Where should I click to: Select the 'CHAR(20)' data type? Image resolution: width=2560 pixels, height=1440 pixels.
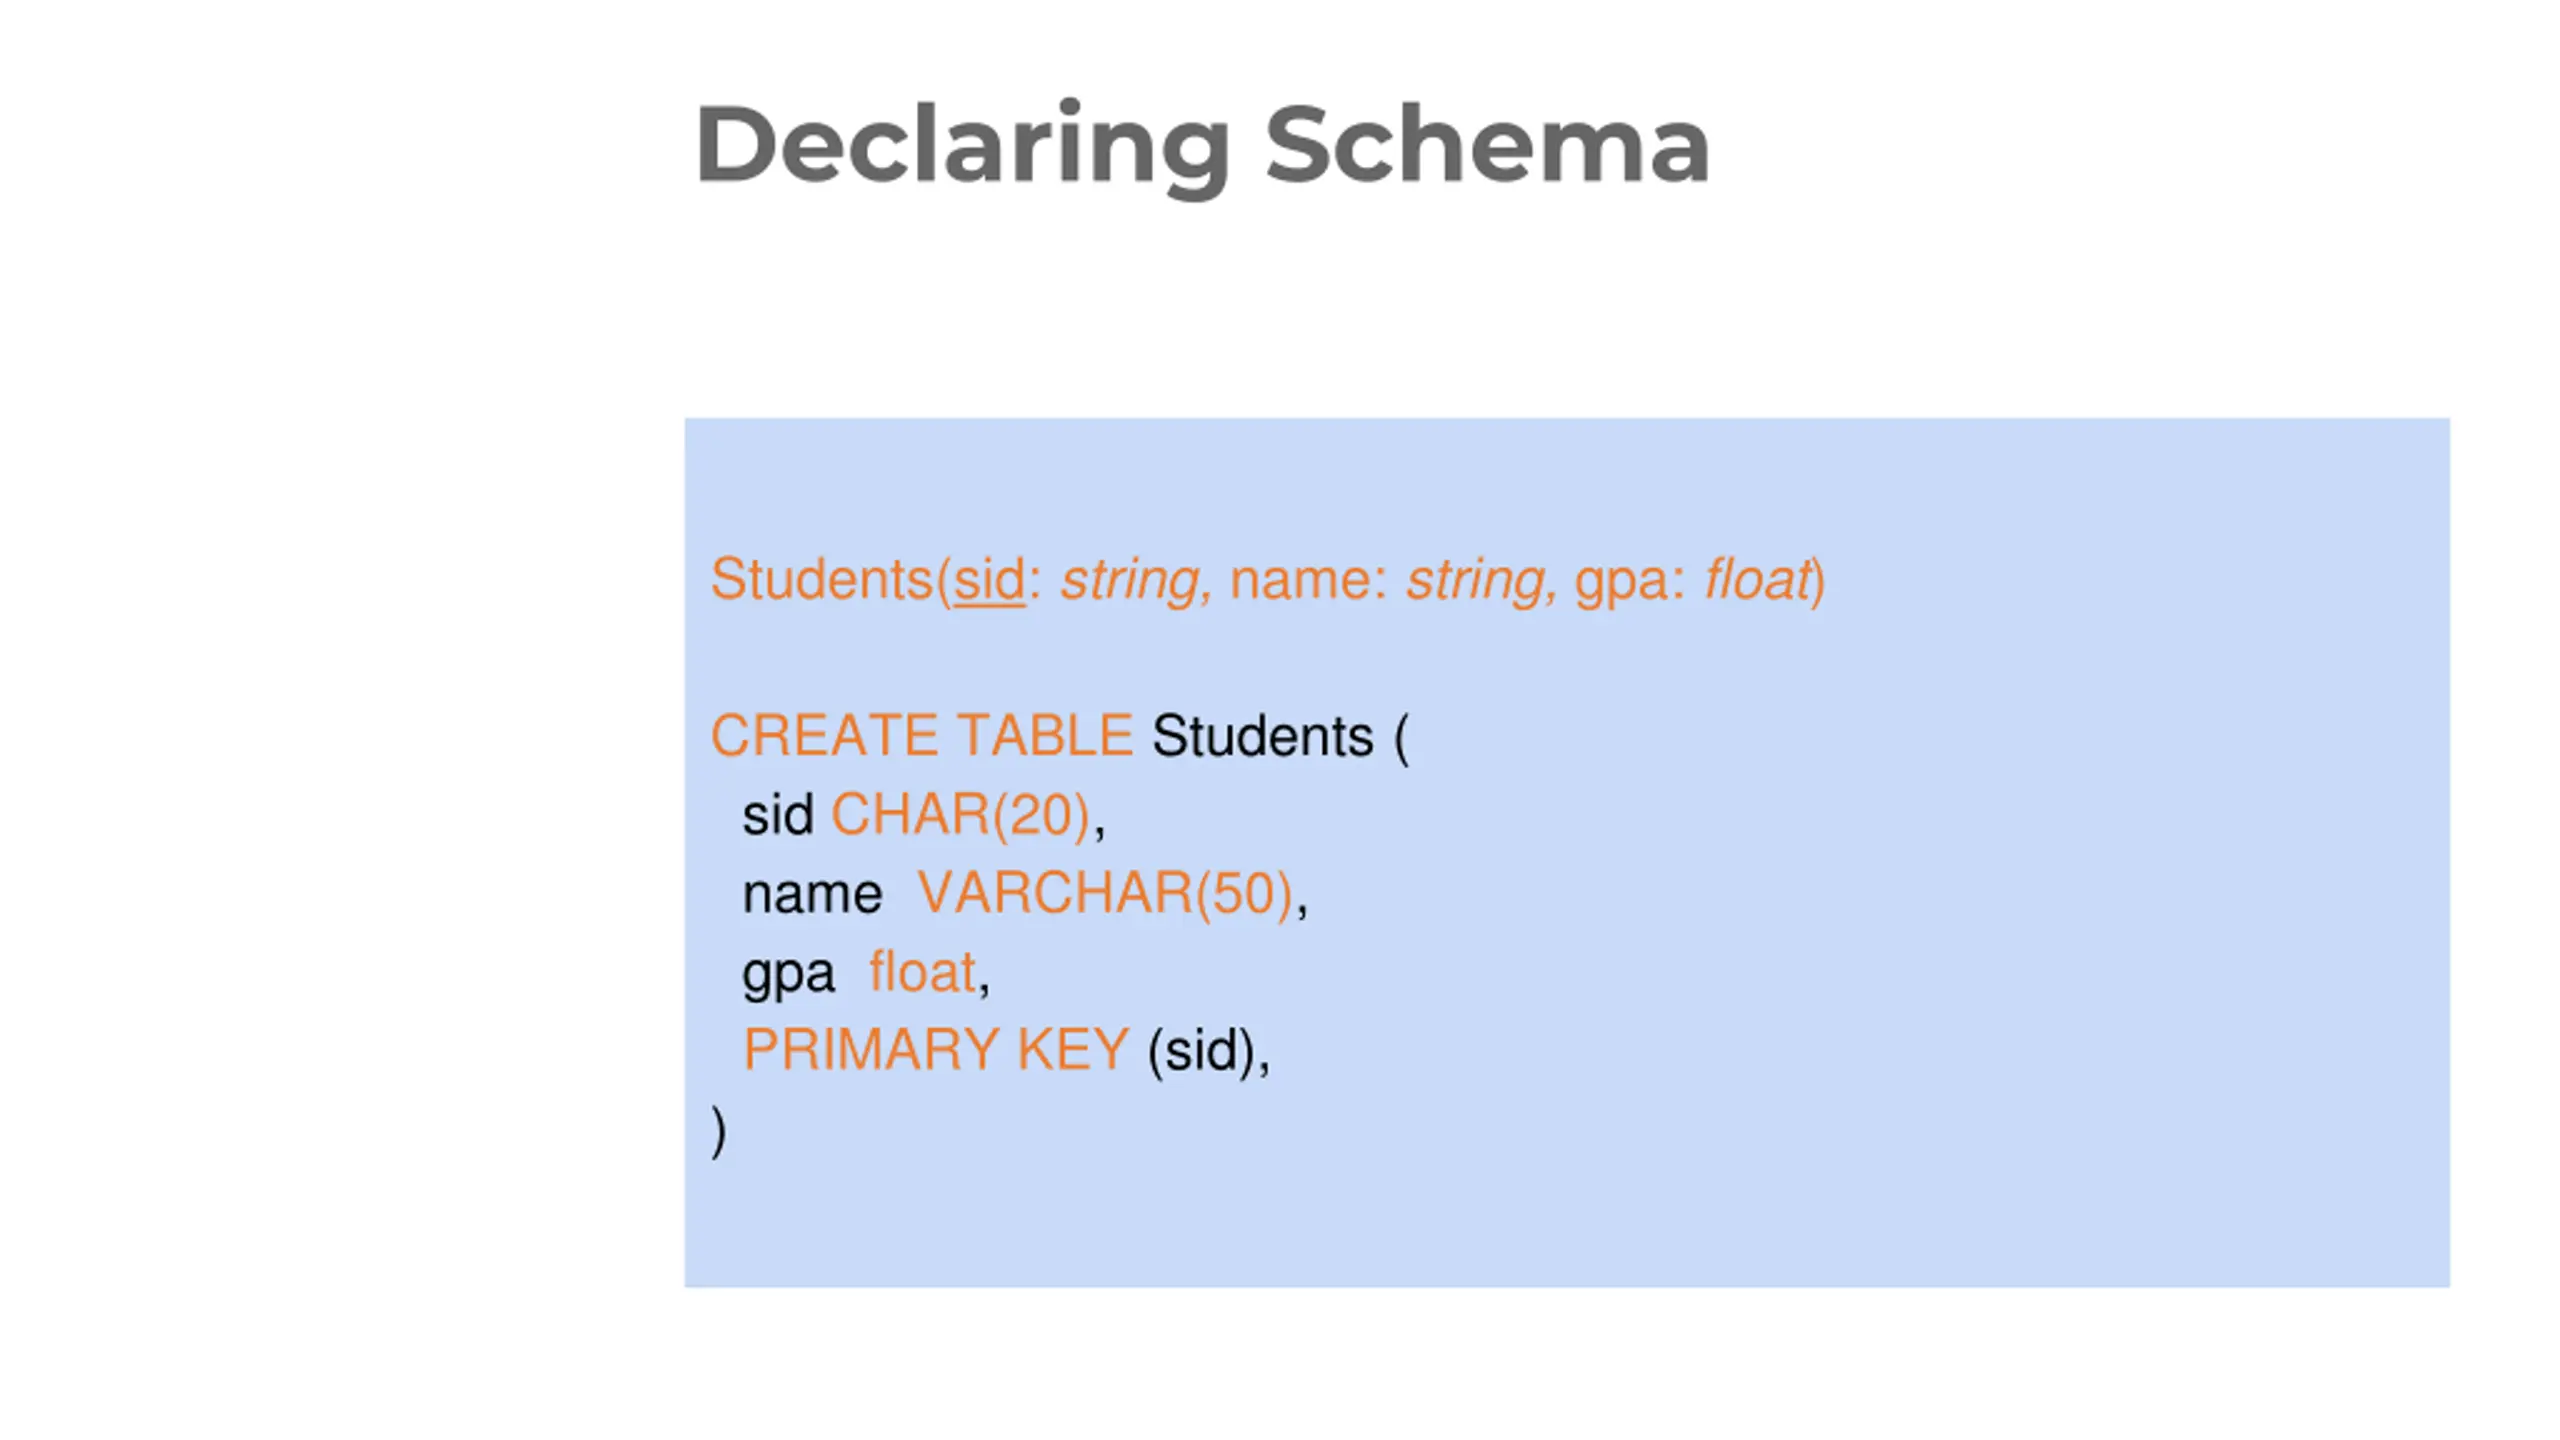[961, 815]
